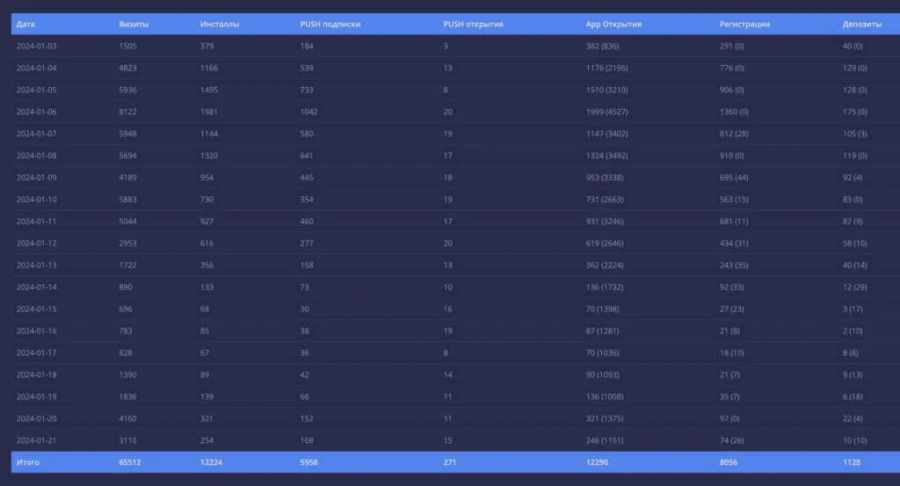Image resolution: width=900 pixels, height=486 pixels.
Task: Select the 2024-01-21 date row
Action: tap(36, 440)
